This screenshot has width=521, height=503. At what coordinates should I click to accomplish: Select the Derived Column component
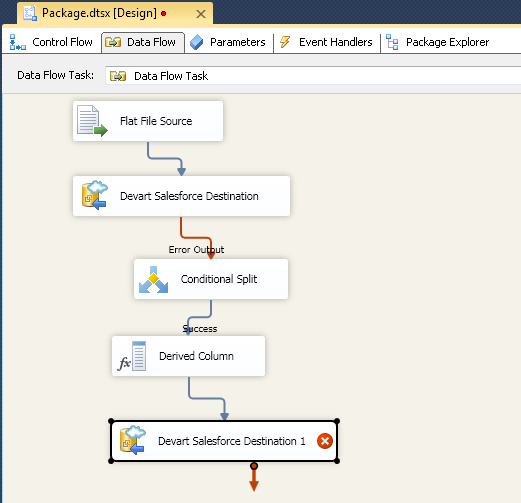point(188,356)
